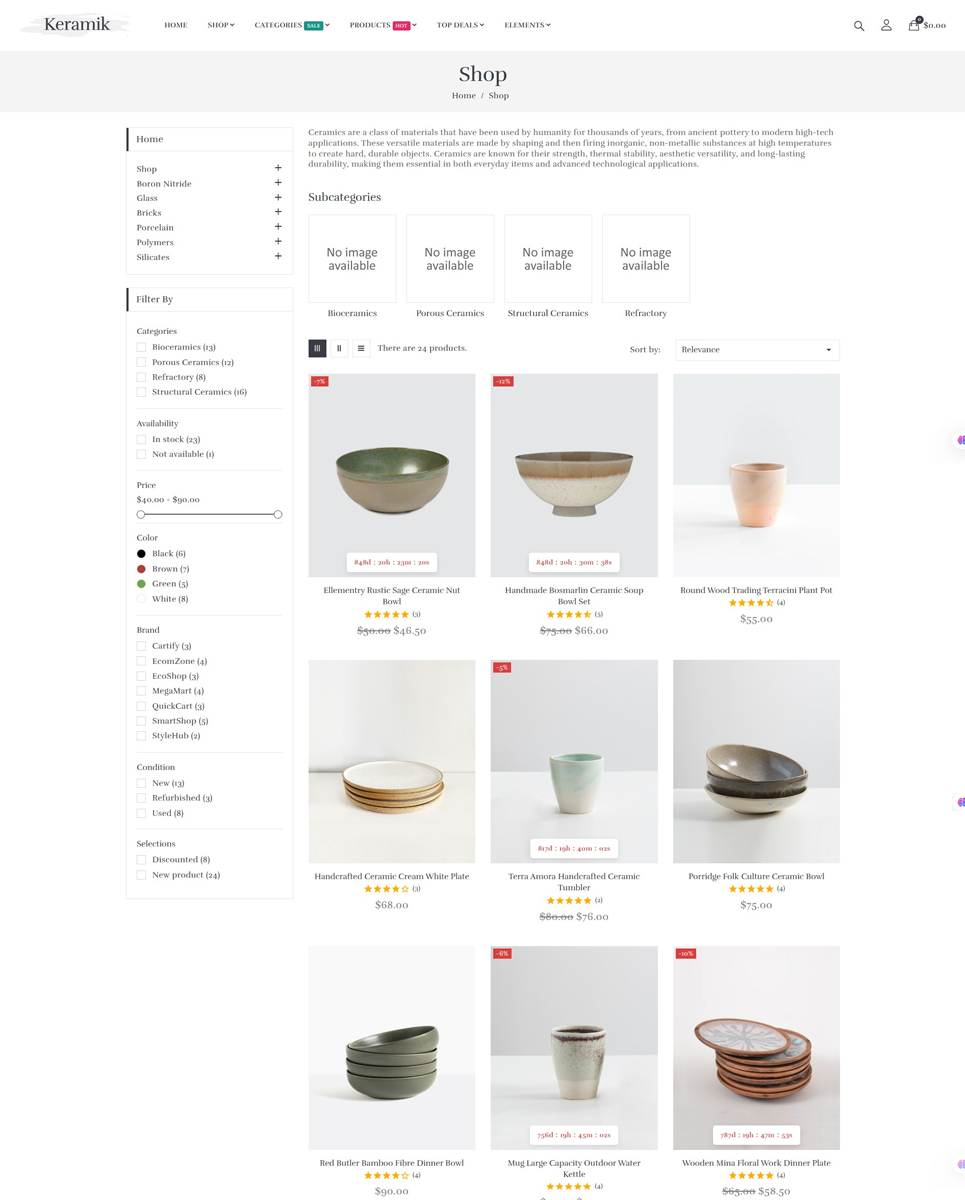Switch to two-column grid view icon

(339, 348)
